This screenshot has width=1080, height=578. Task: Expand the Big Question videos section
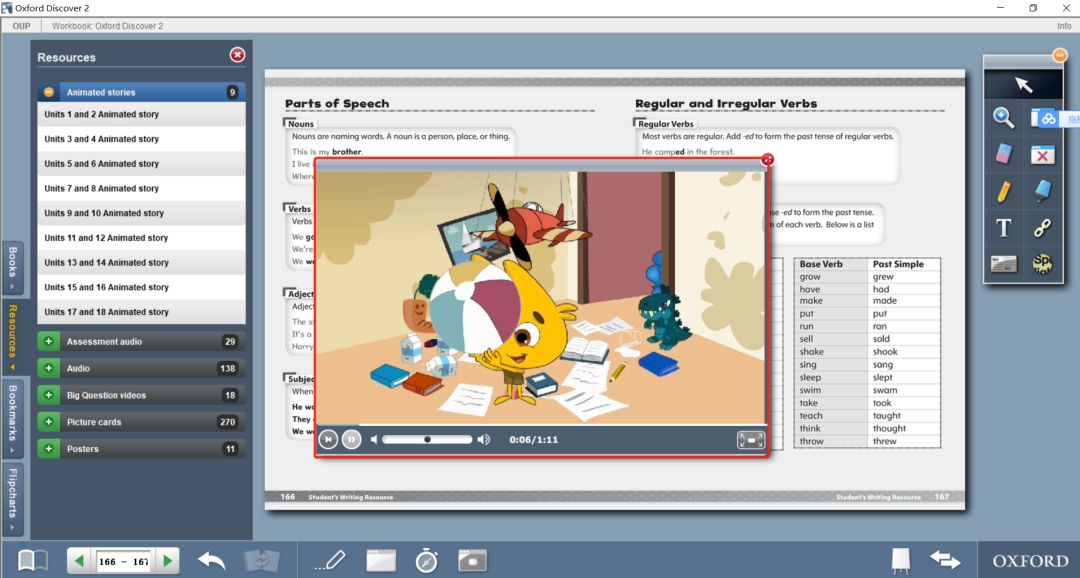click(48, 395)
